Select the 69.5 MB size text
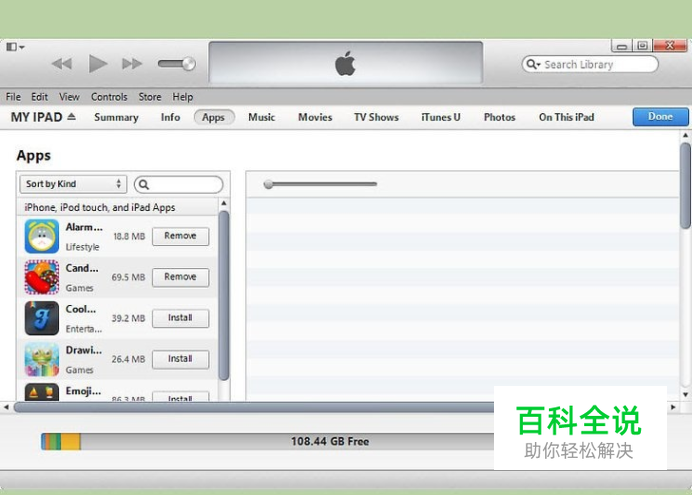This screenshot has height=495, width=692. (x=128, y=278)
